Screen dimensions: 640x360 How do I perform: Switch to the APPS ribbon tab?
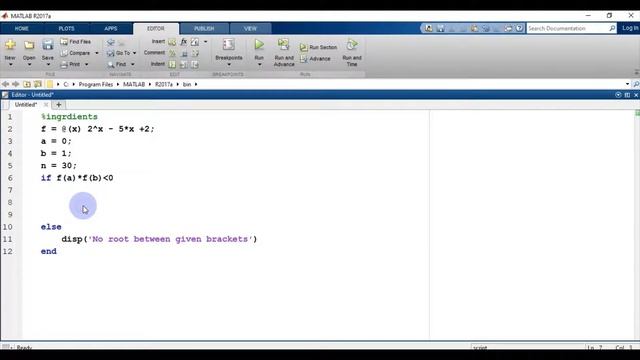tap(111, 29)
